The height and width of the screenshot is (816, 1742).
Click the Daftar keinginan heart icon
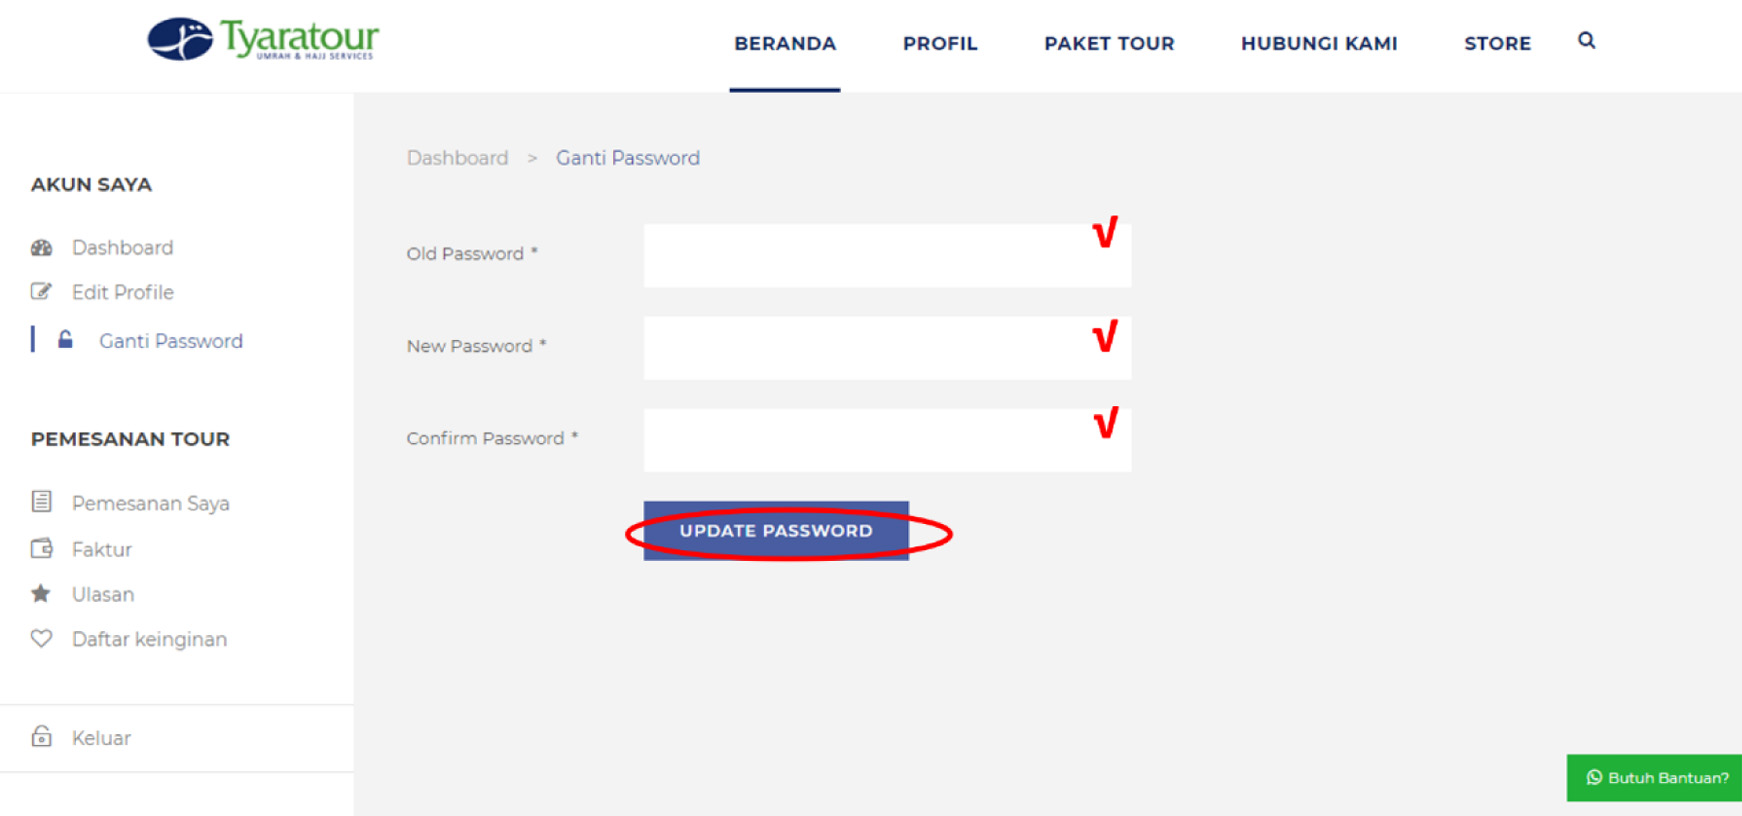[x=41, y=638]
